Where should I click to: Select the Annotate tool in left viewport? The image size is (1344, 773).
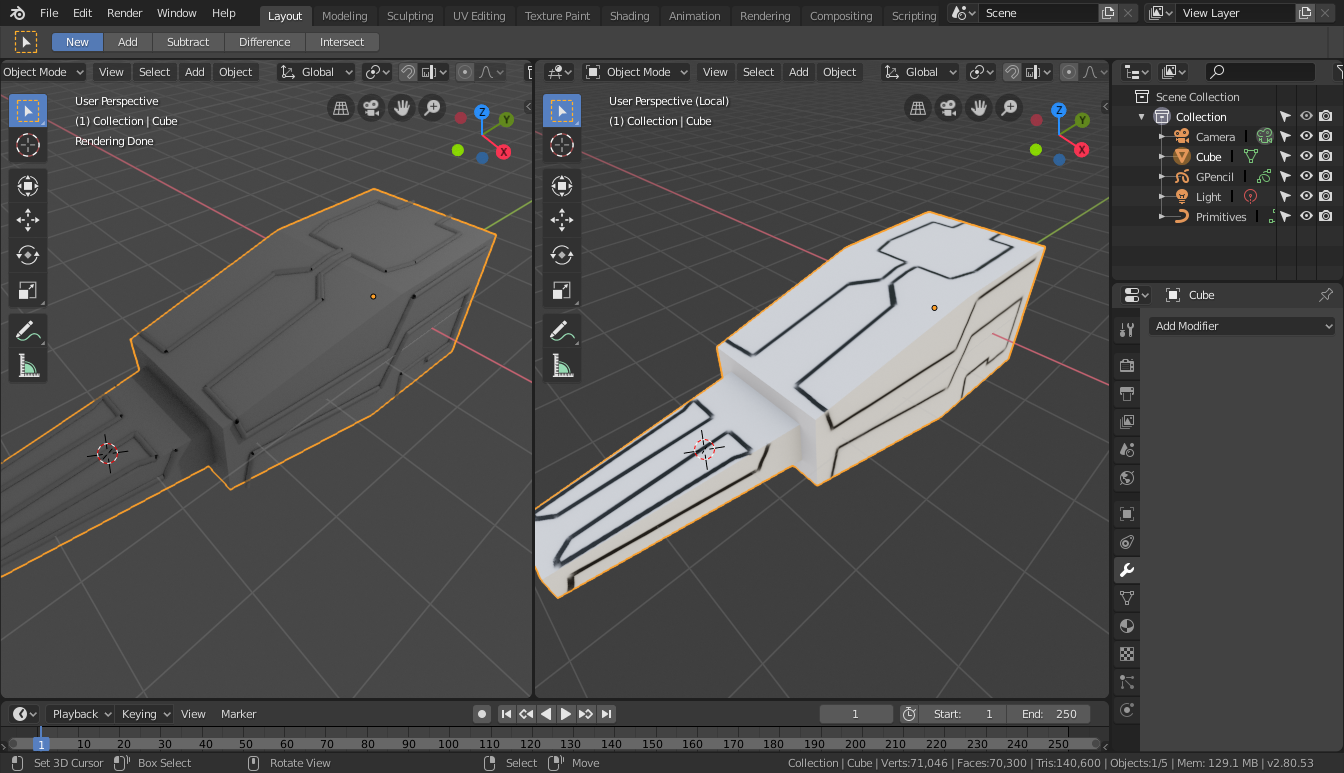tap(28, 331)
